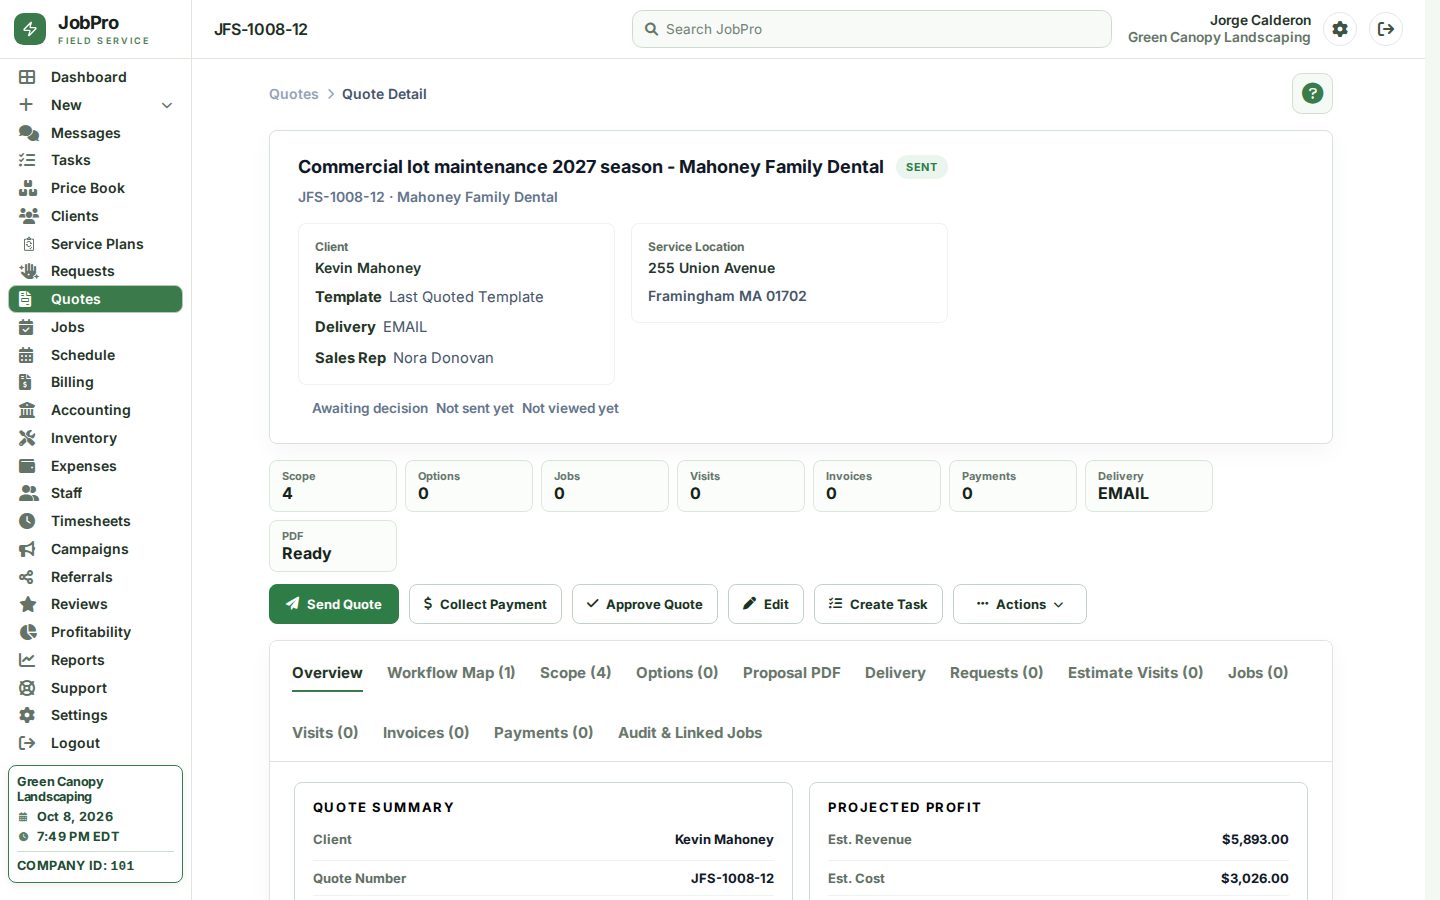Click the Messages chat bubbles icon

pyautogui.click(x=28, y=133)
